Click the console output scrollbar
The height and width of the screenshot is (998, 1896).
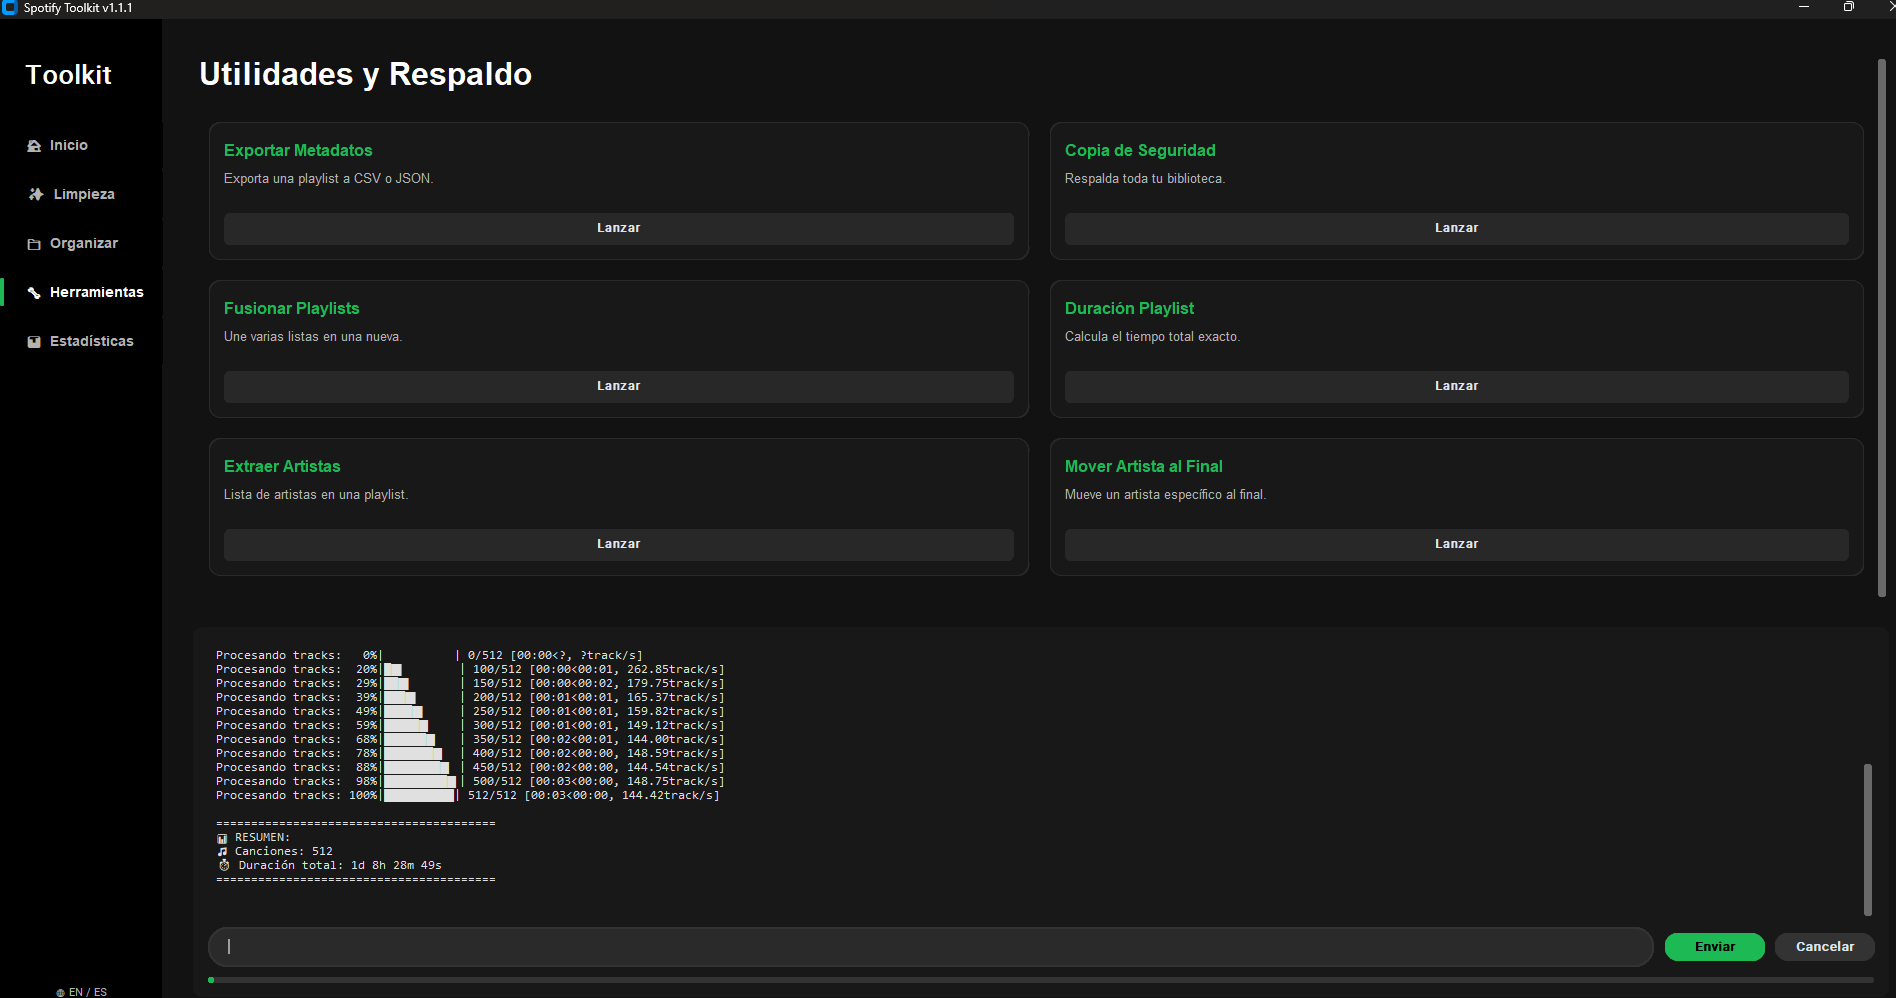tap(1867, 840)
